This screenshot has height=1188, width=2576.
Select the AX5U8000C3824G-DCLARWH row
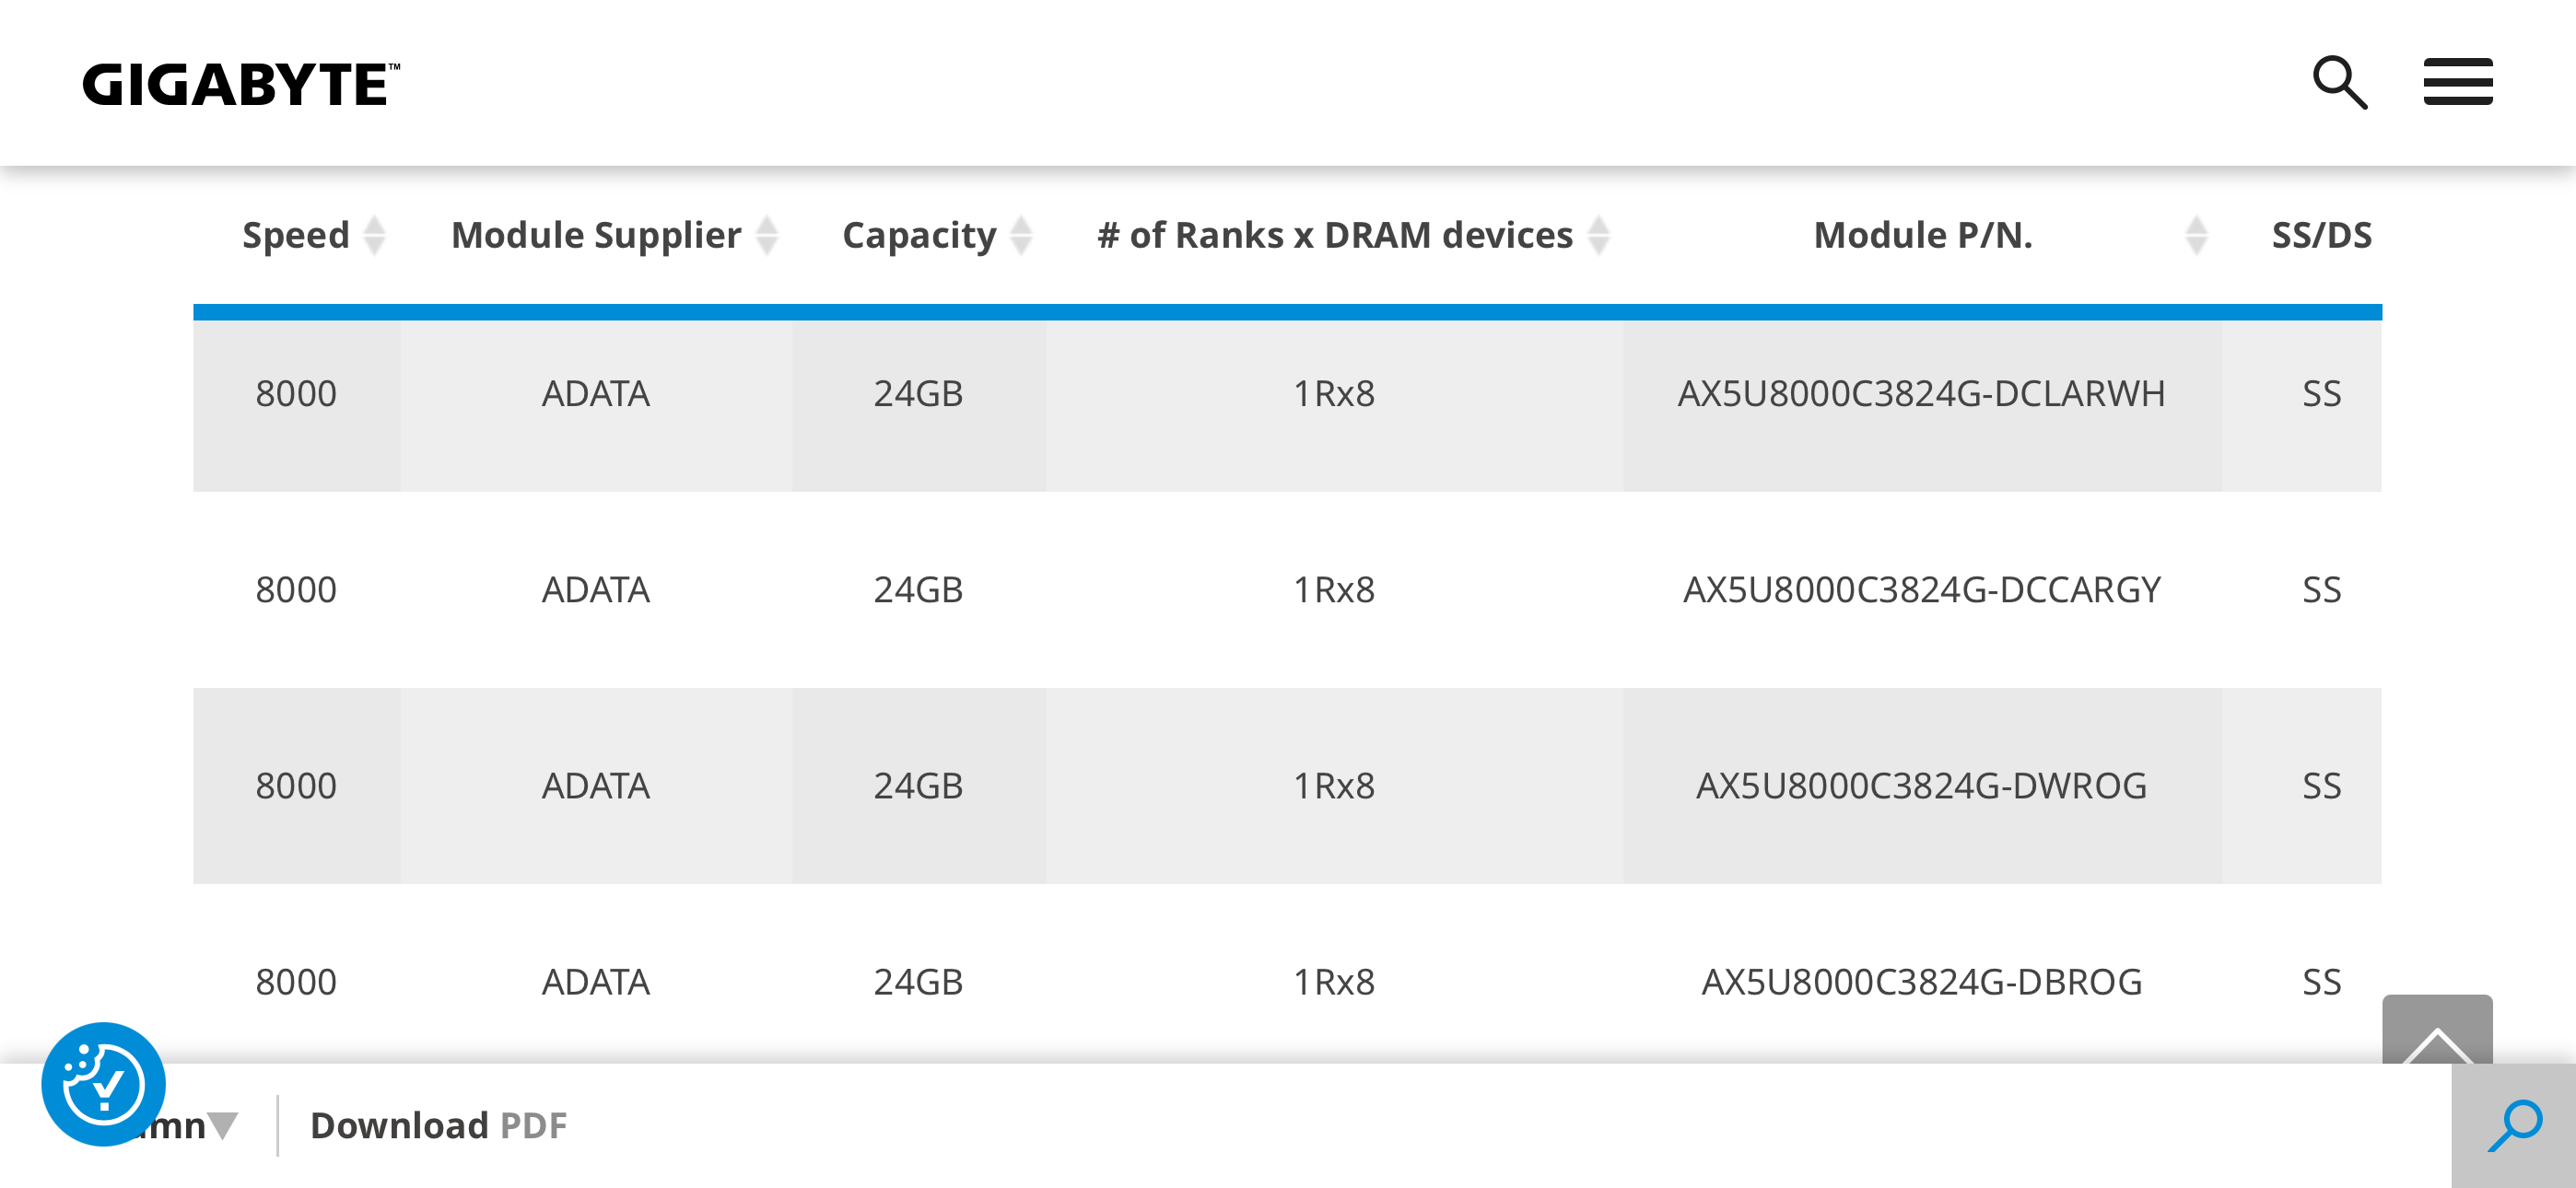click(x=1287, y=394)
